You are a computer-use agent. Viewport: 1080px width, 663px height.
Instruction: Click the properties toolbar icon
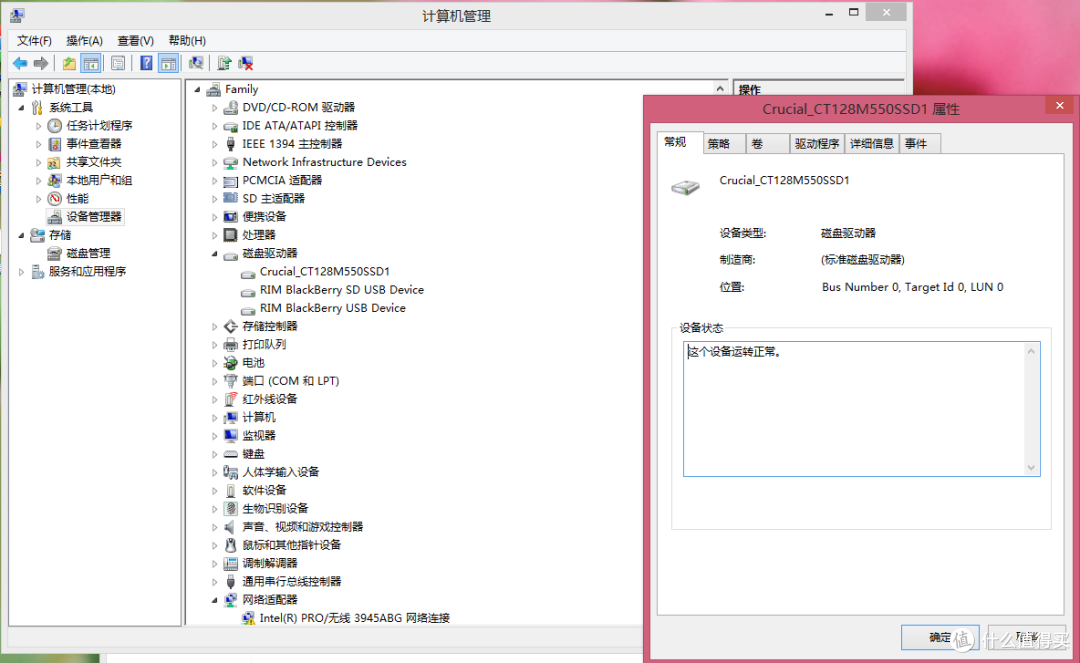coord(118,63)
